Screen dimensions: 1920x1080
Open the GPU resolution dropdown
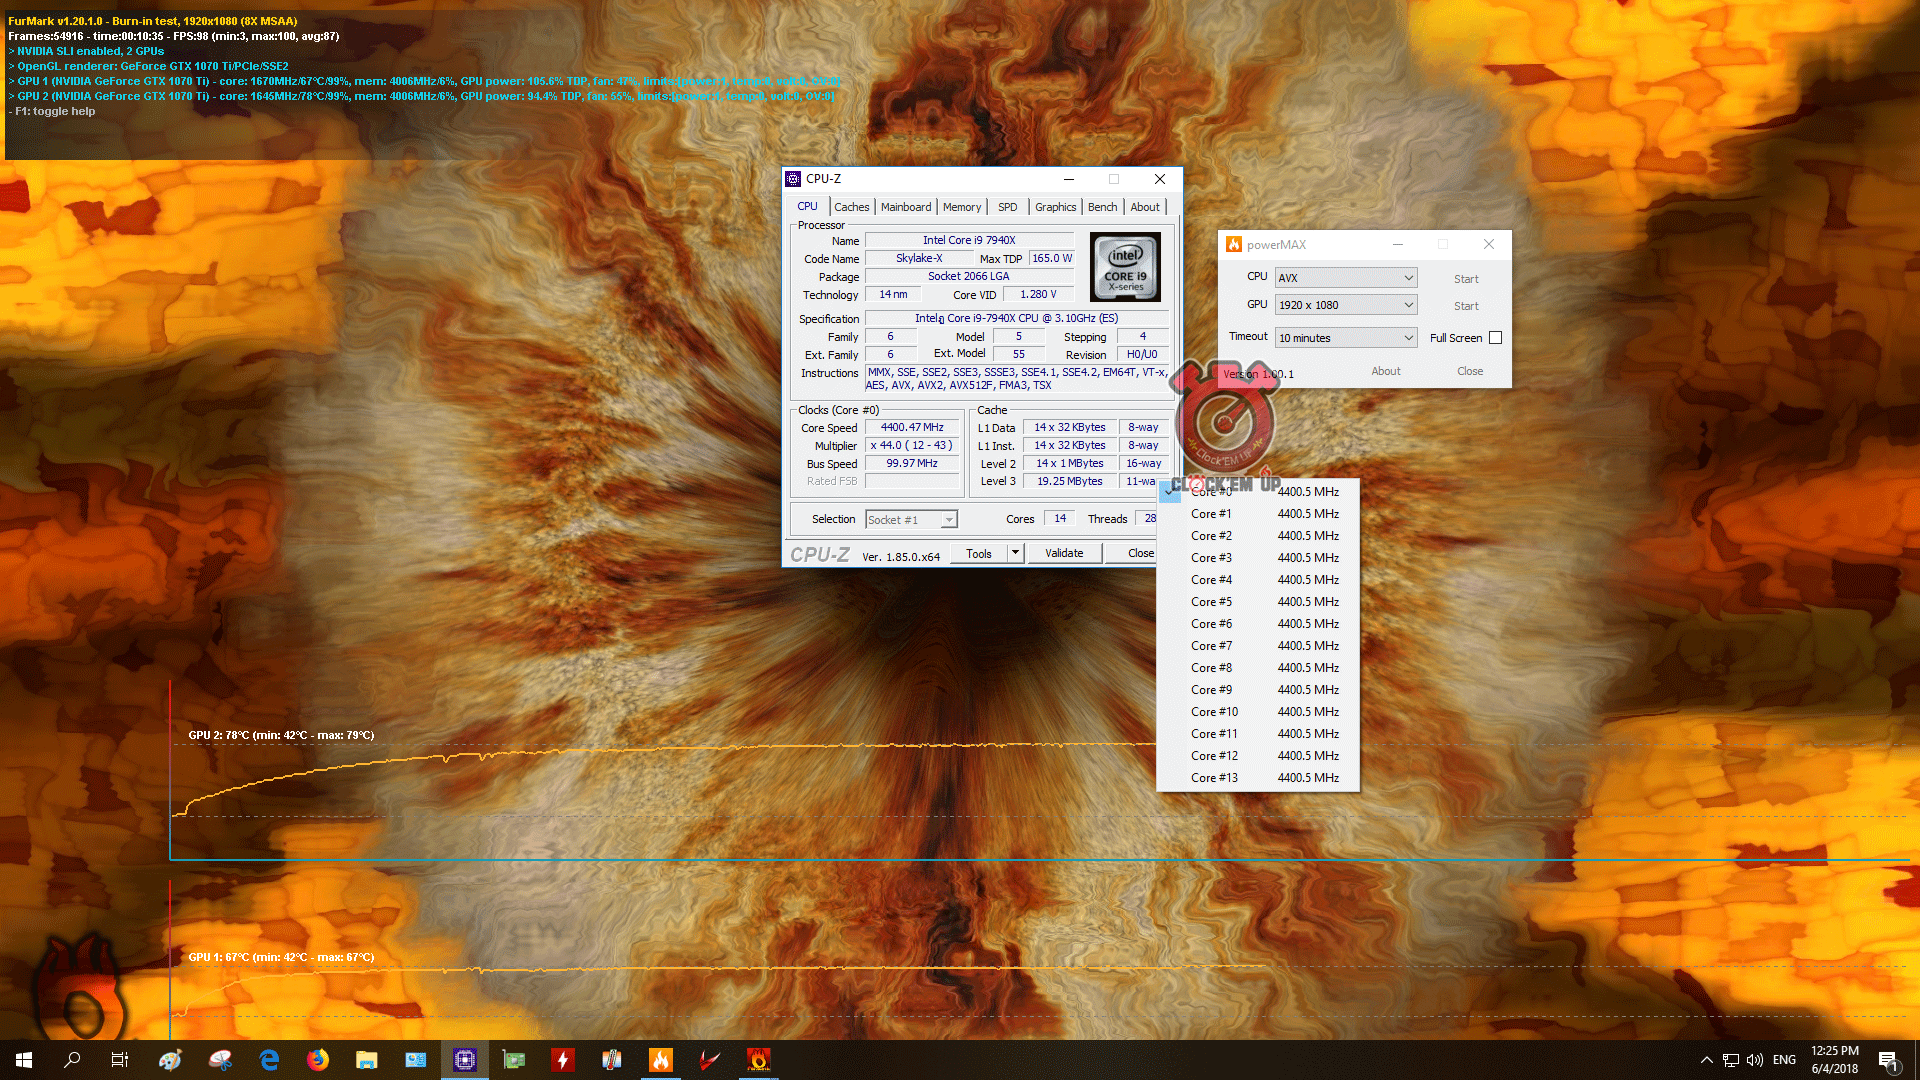pyautogui.click(x=1346, y=305)
